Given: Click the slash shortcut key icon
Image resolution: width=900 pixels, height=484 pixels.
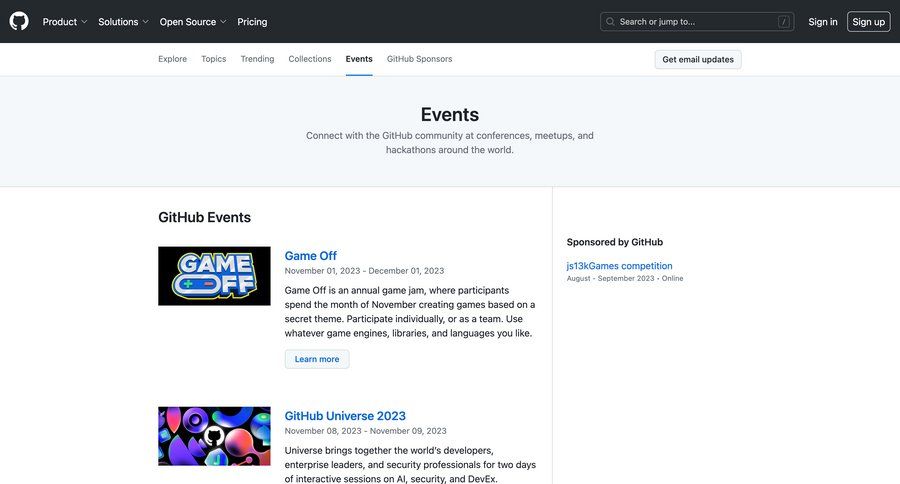Looking at the screenshot, I should point(783,22).
